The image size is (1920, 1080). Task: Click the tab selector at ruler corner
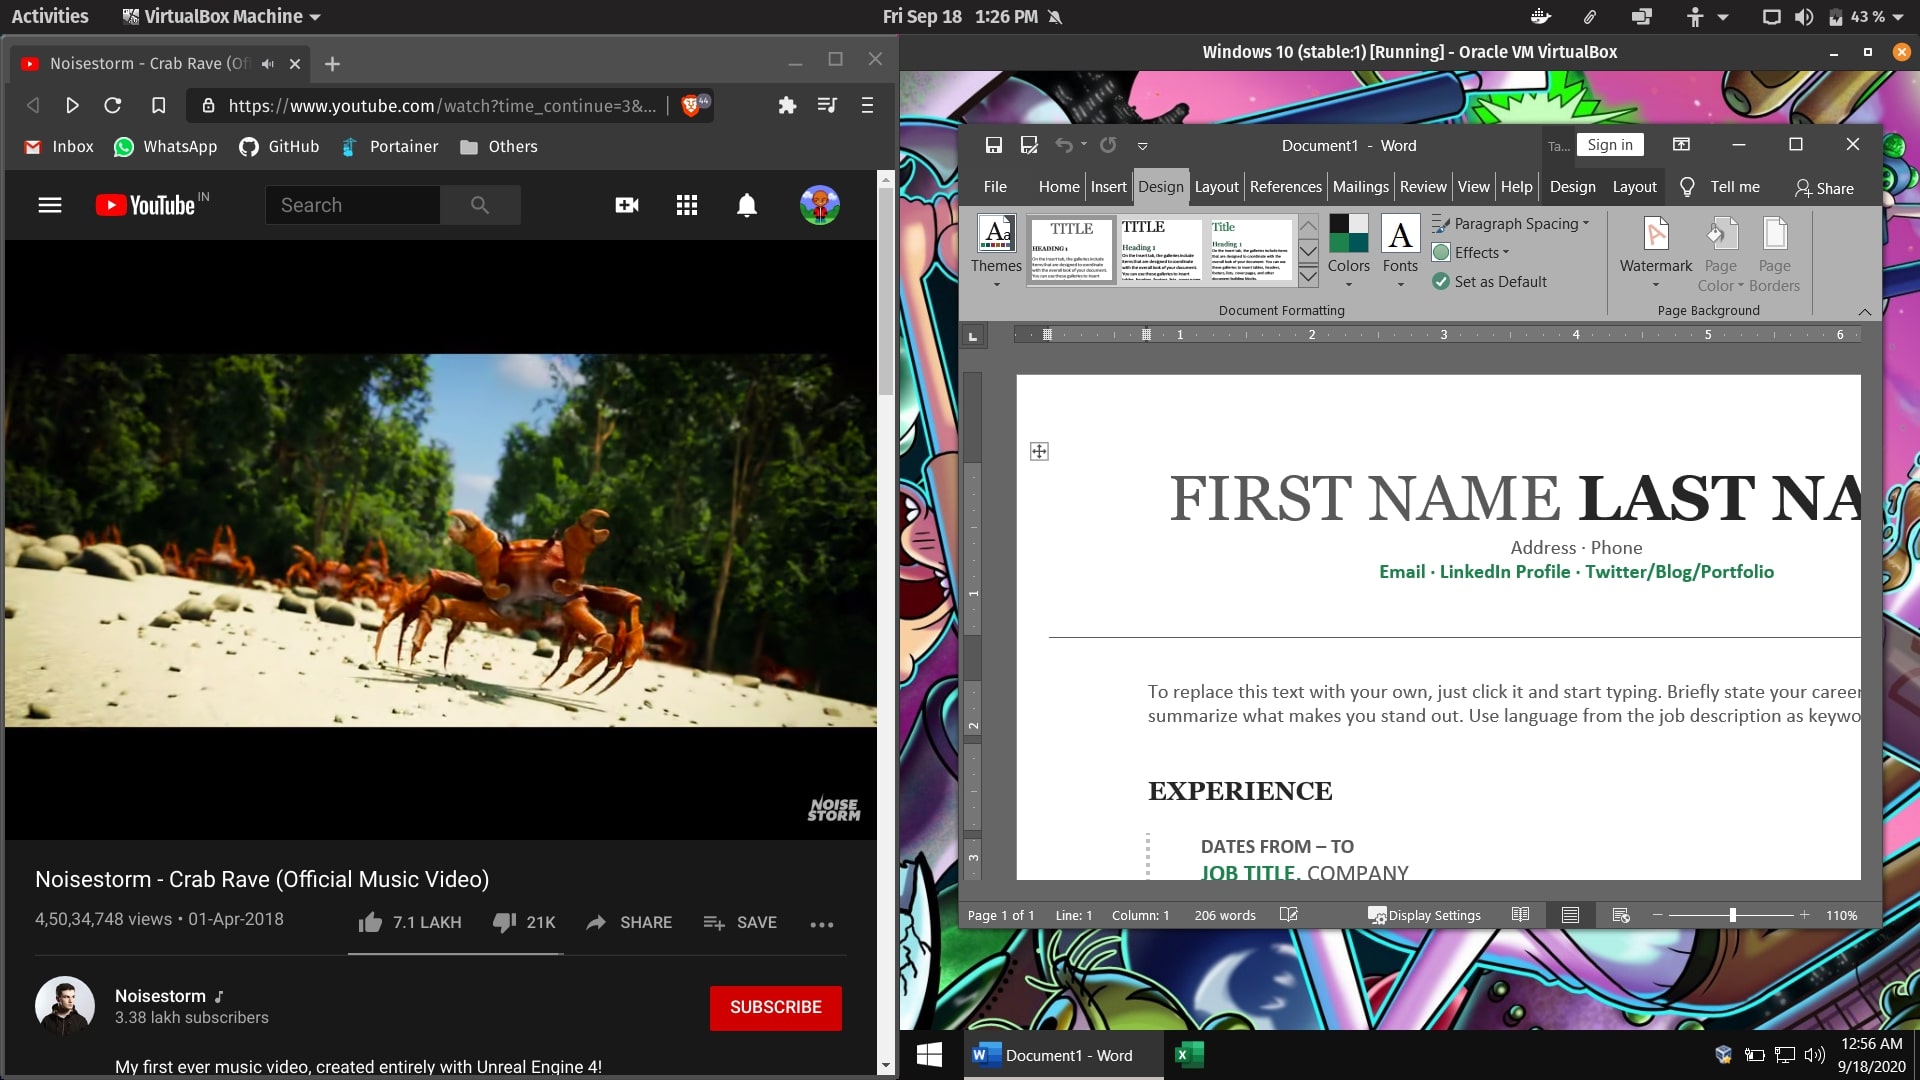tap(973, 336)
